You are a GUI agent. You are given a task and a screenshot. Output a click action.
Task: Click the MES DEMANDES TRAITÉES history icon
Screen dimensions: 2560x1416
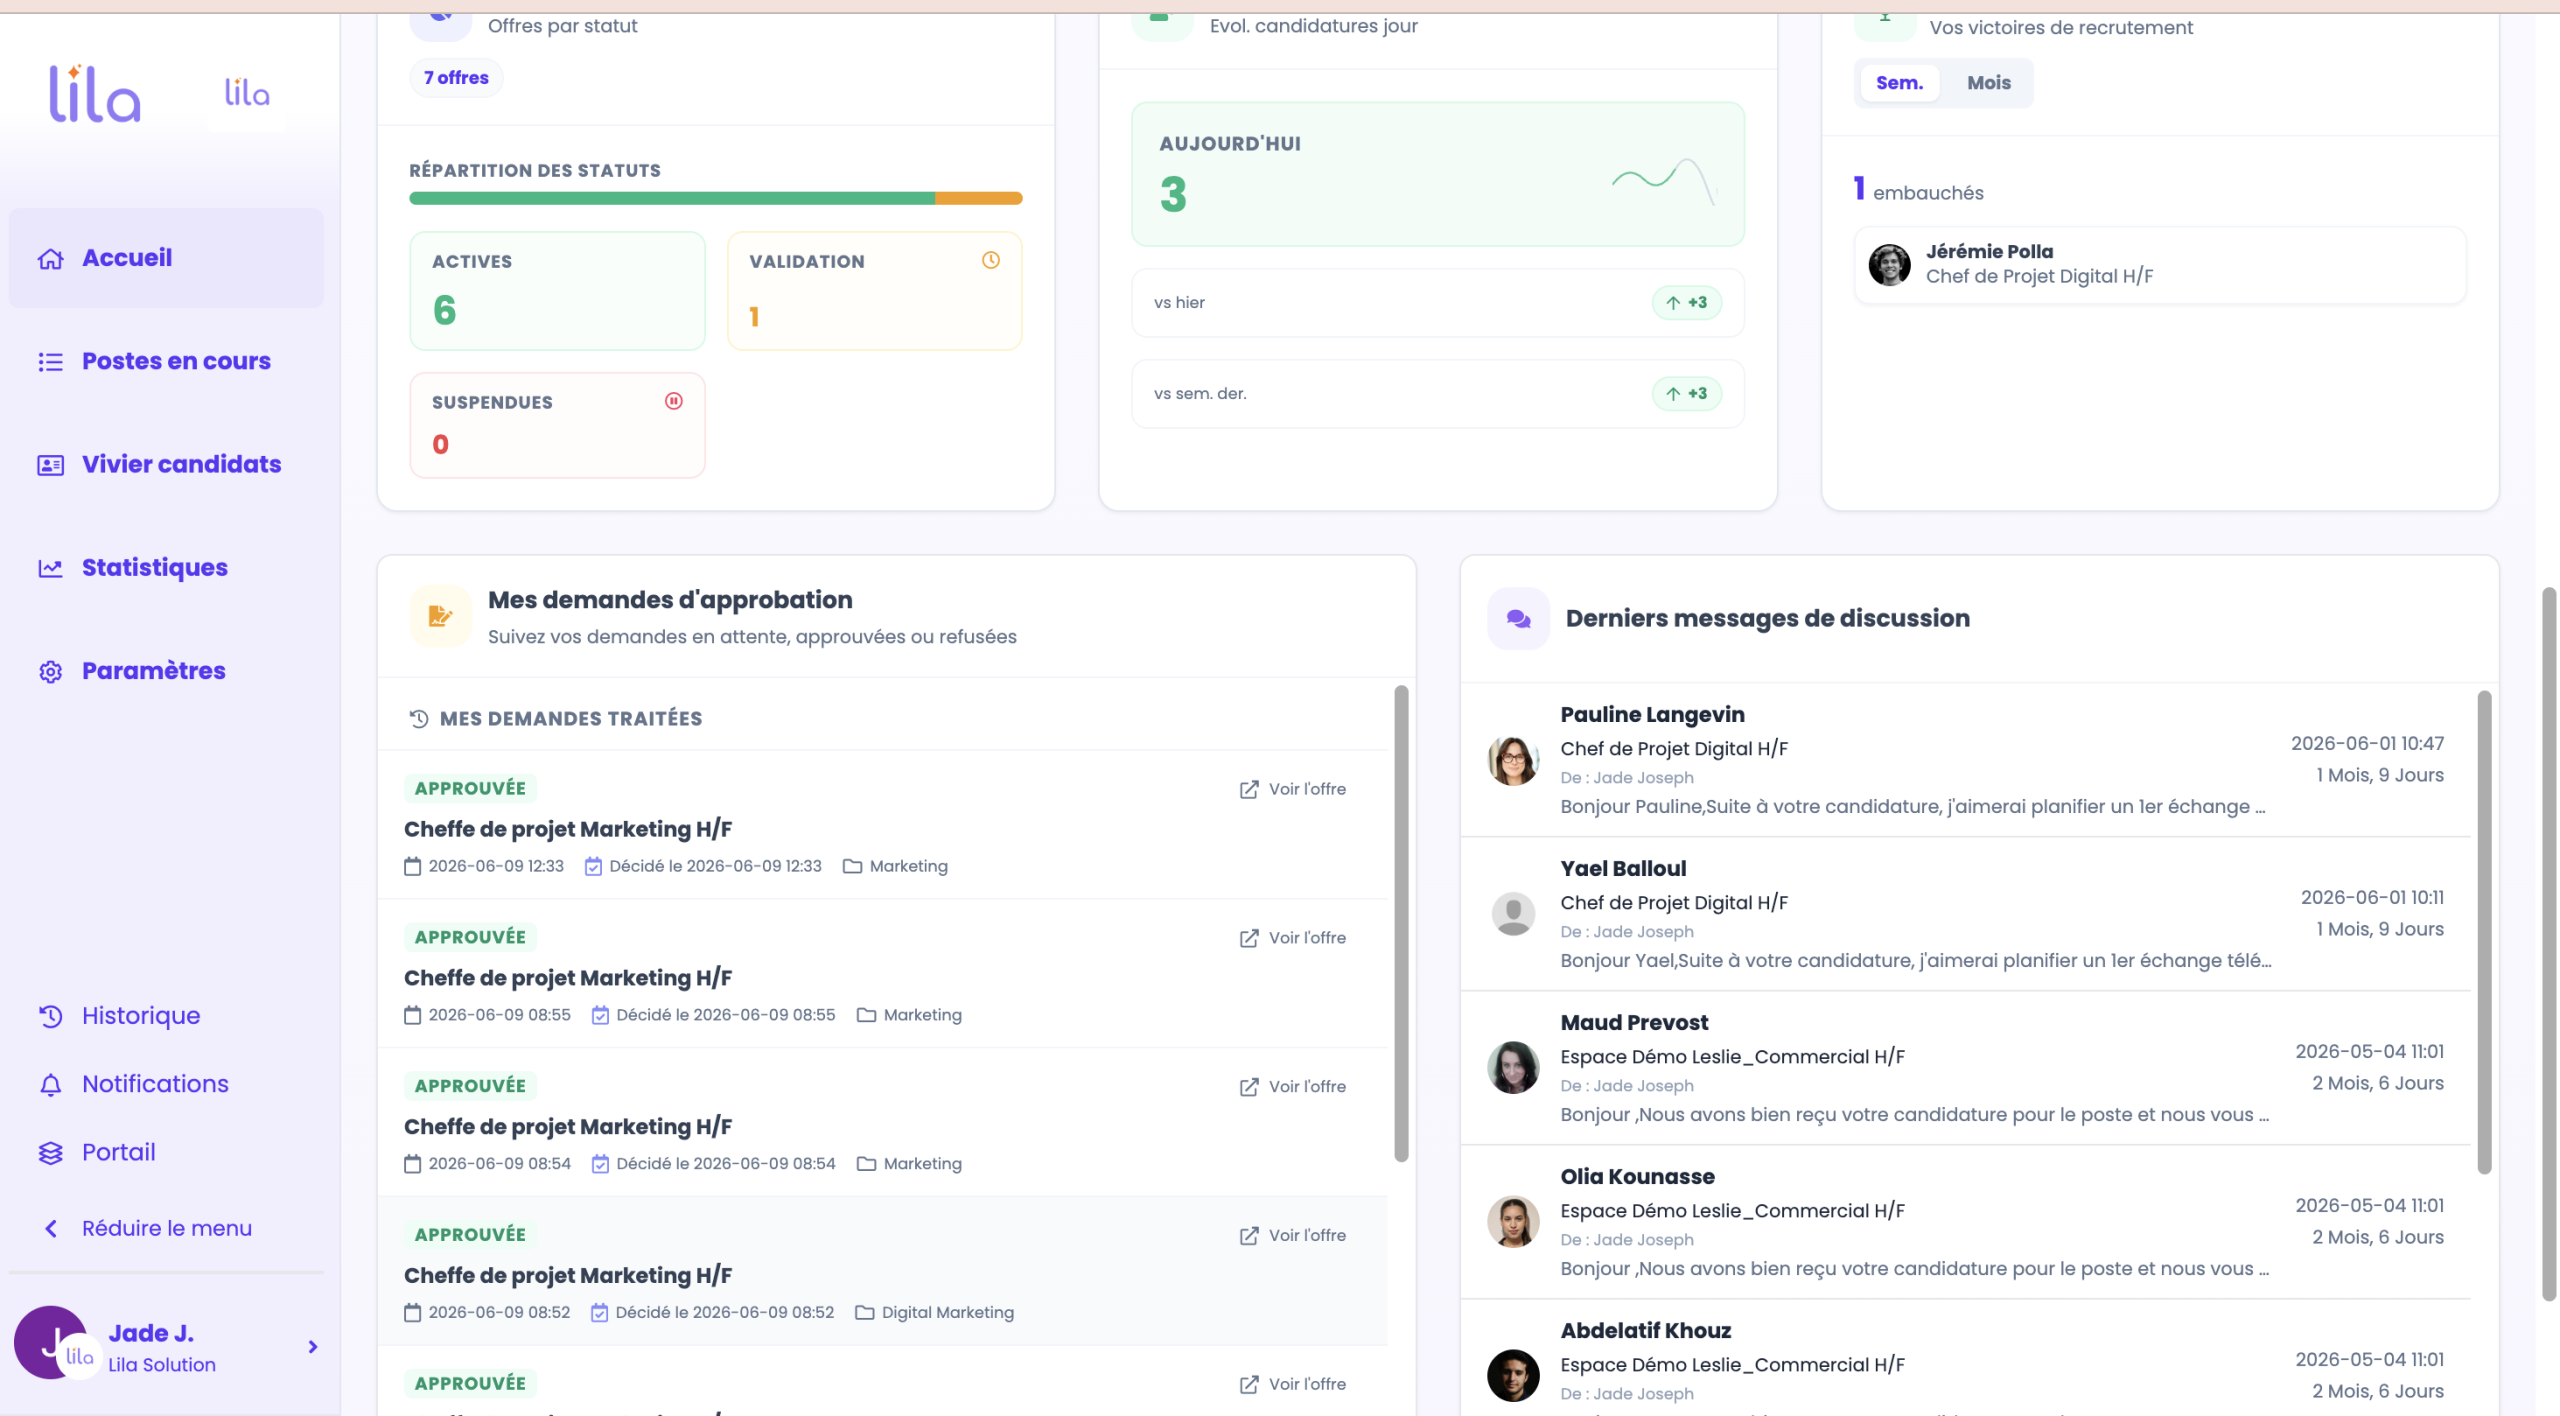(419, 719)
